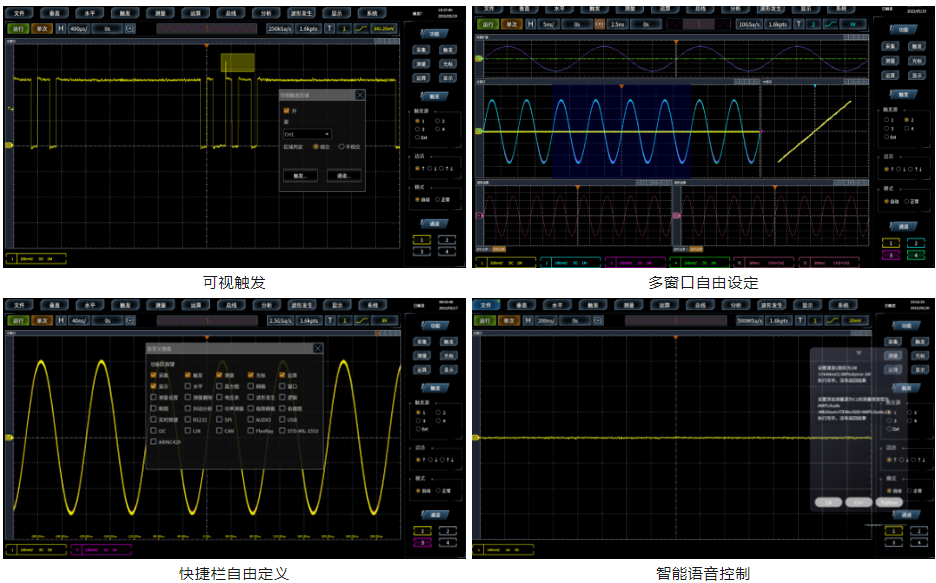Open the 250kSa/s sample rate selector
936x583 pixels.
(280, 29)
